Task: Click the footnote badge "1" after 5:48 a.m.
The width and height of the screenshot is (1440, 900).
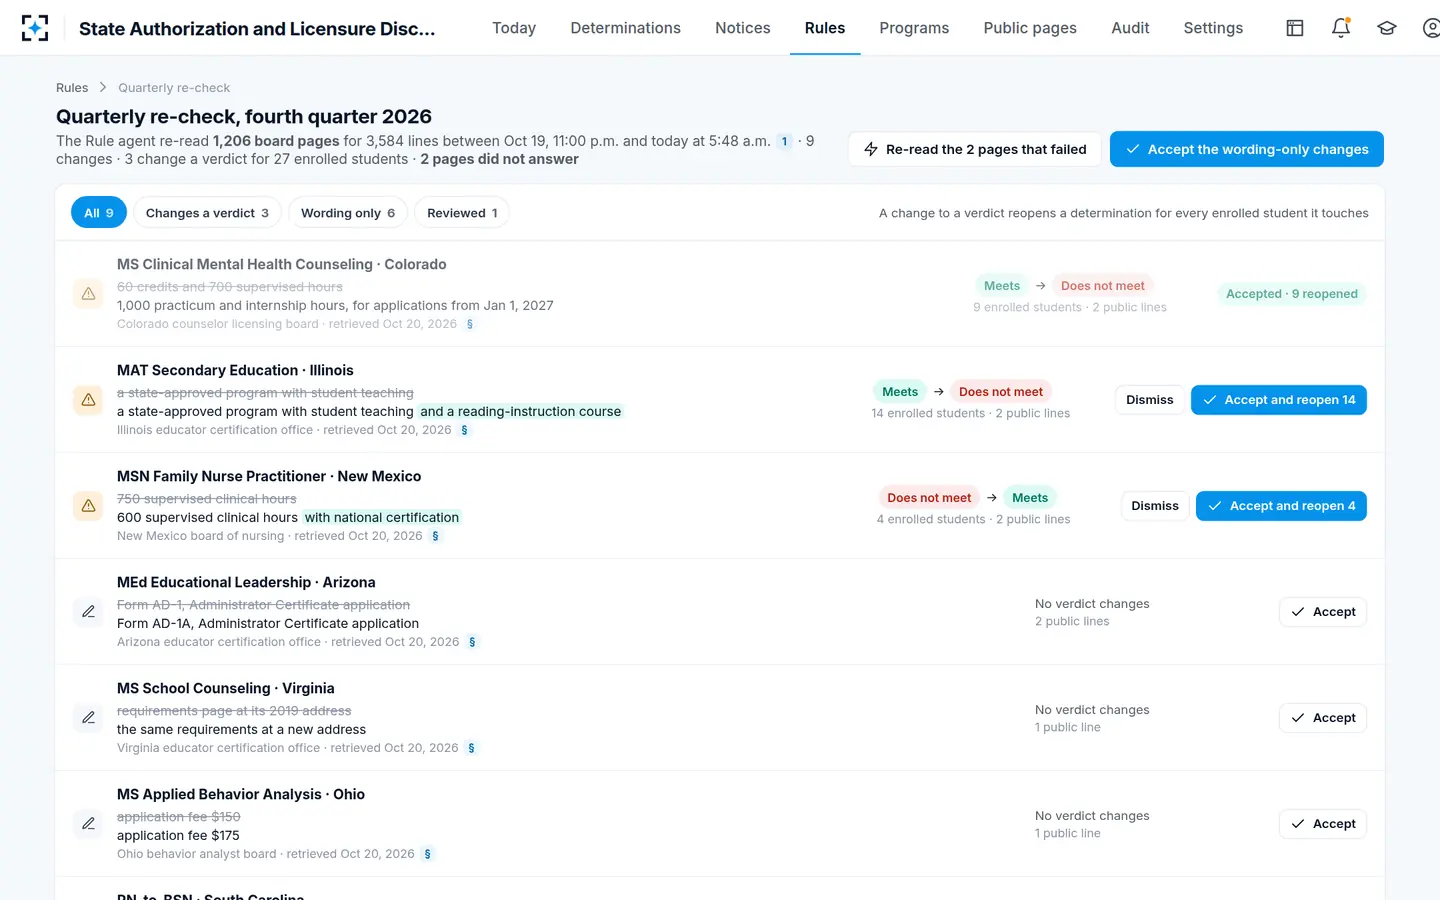Action: pos(785,141)
